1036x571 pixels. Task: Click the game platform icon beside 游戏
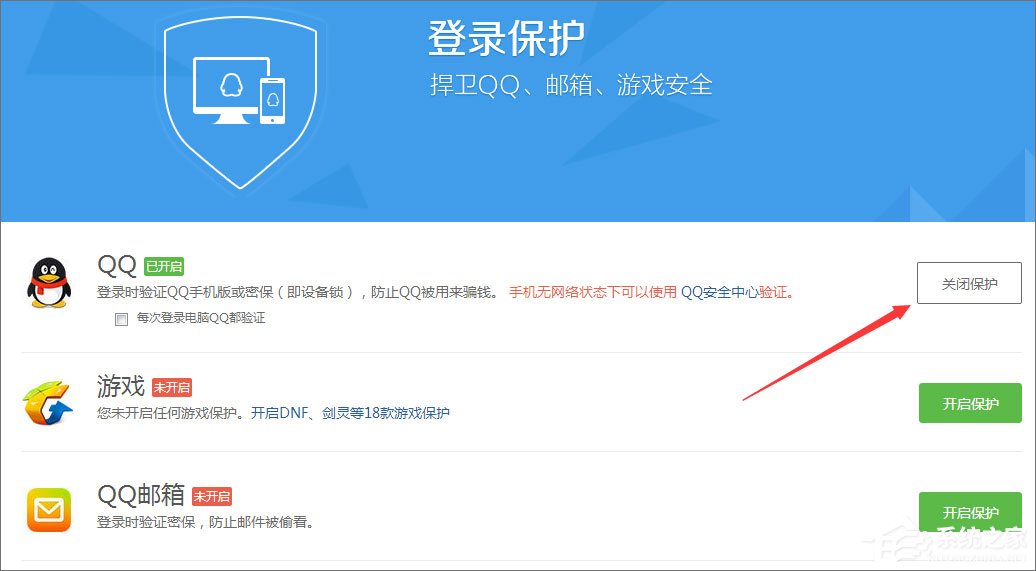click(x=47, y=402)
